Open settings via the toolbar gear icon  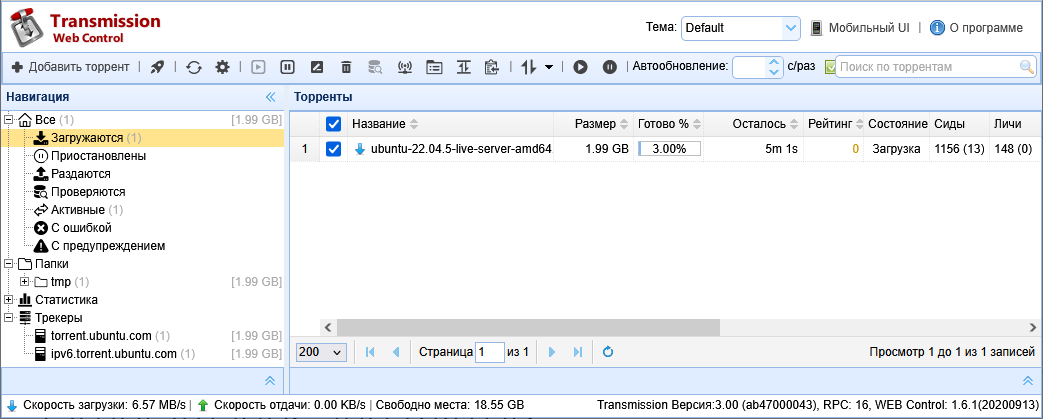click(222, 67)
